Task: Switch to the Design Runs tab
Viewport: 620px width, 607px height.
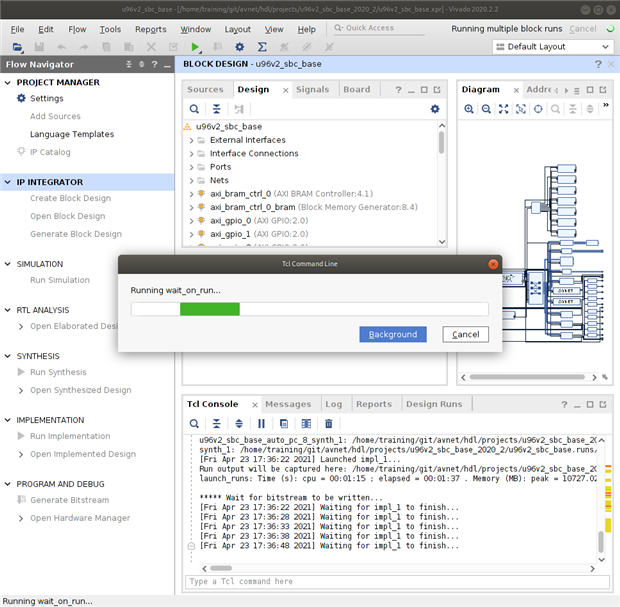Action: click(433, 404)
